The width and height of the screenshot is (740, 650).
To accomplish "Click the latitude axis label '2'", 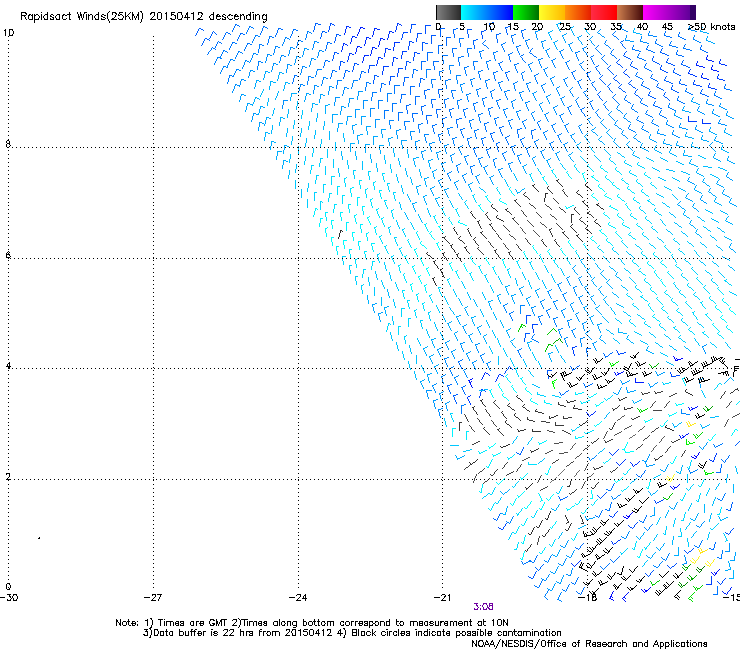I will [x=8, y=476].
